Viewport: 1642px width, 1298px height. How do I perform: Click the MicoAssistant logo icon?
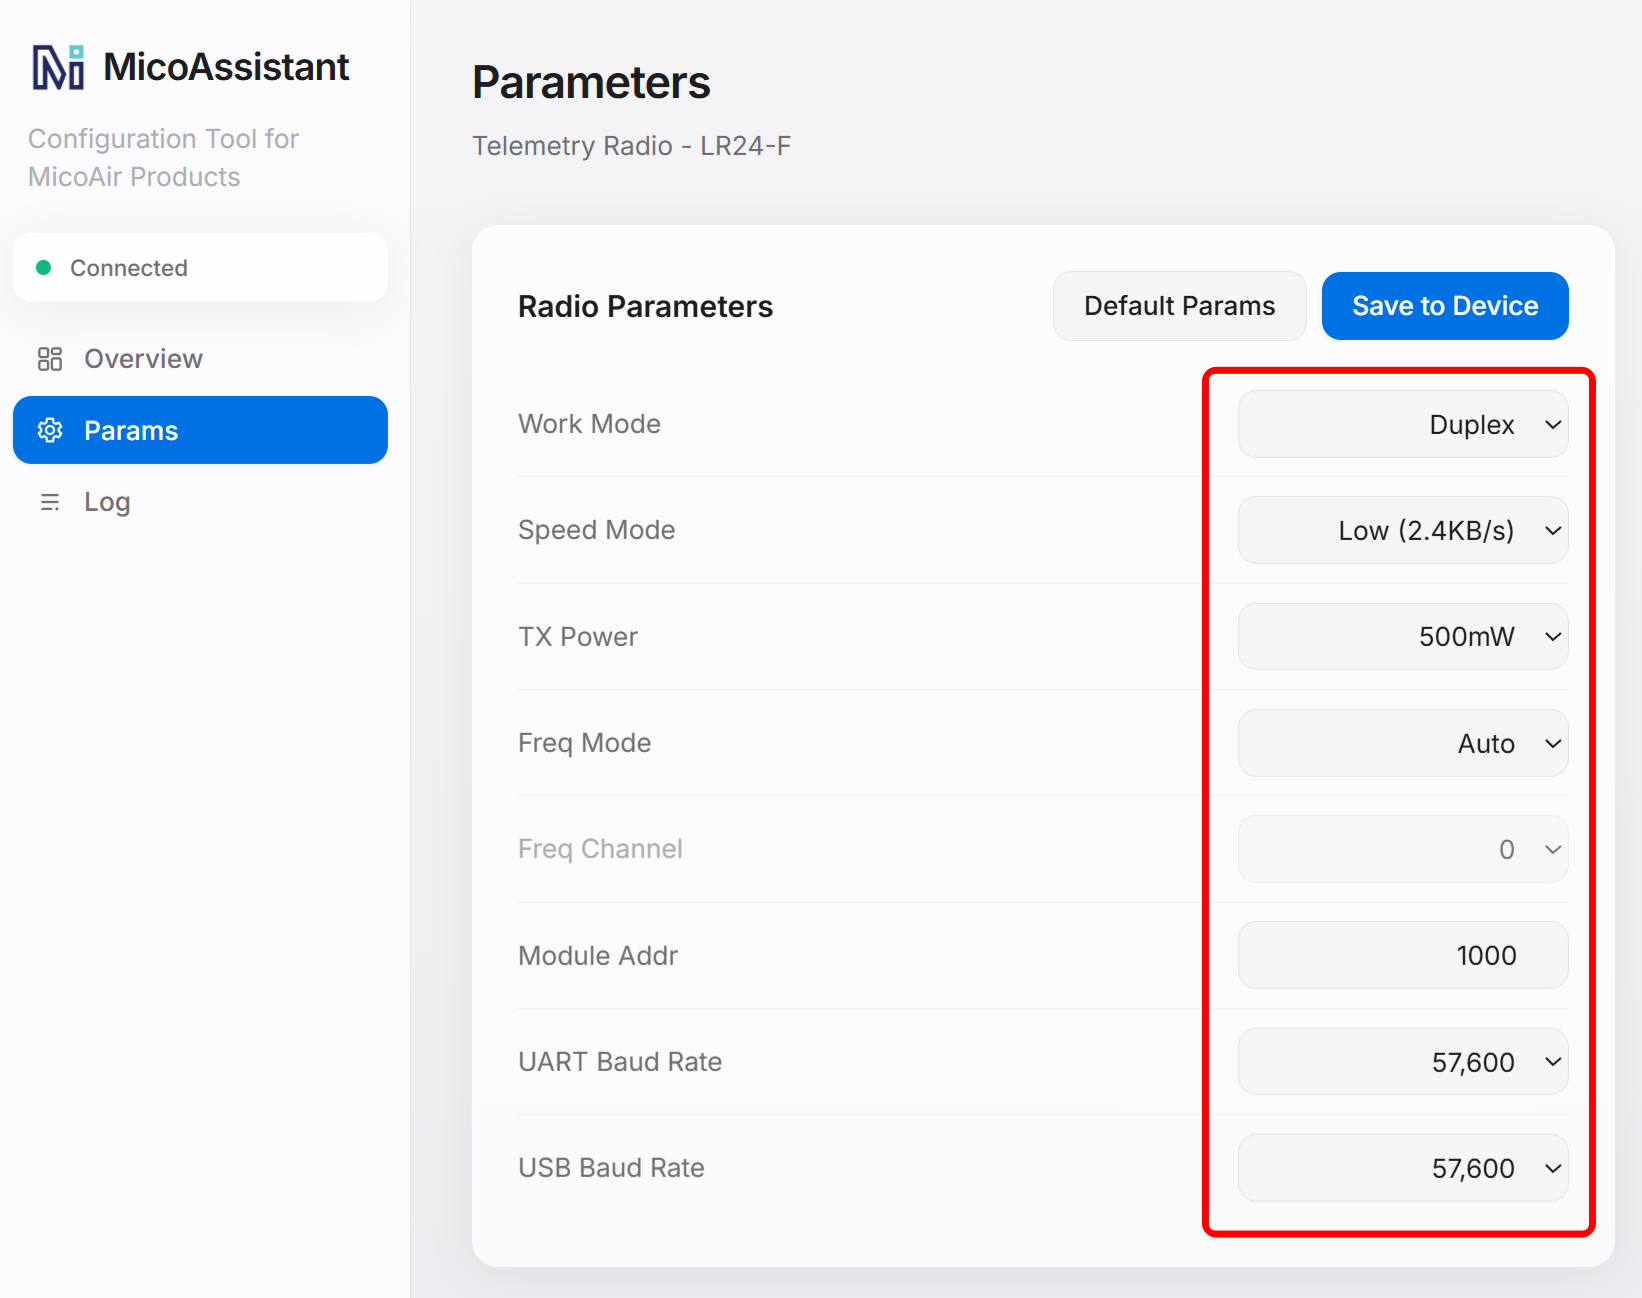(58, 67)
